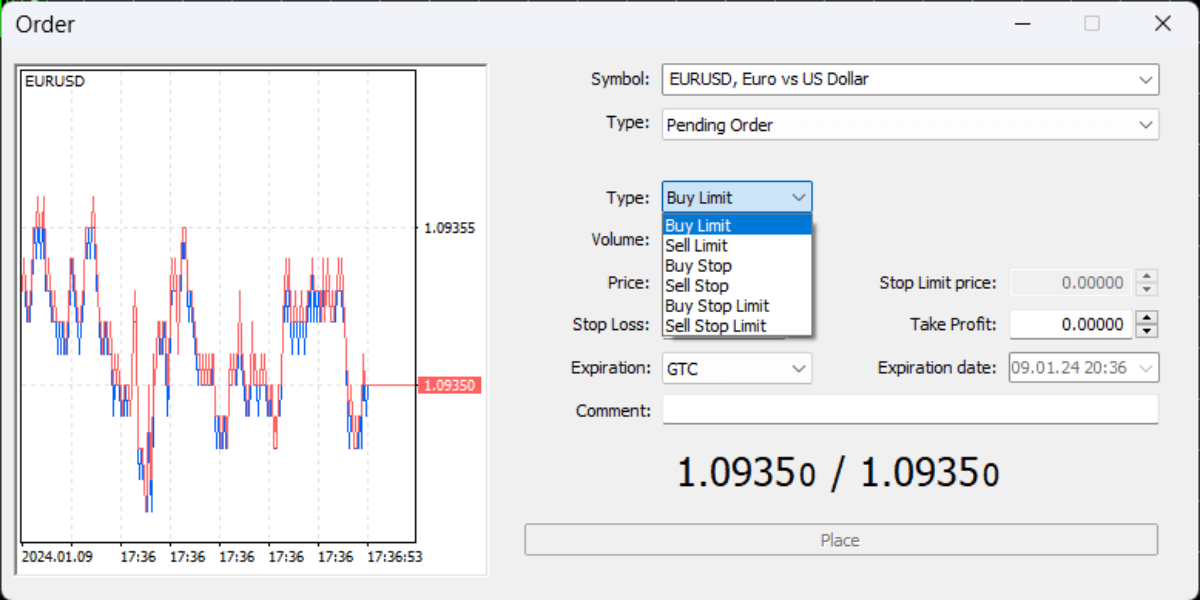Click the large 1.09350 bid price display
Viewport: 1200px width, 600px height.
pos(745,470)
